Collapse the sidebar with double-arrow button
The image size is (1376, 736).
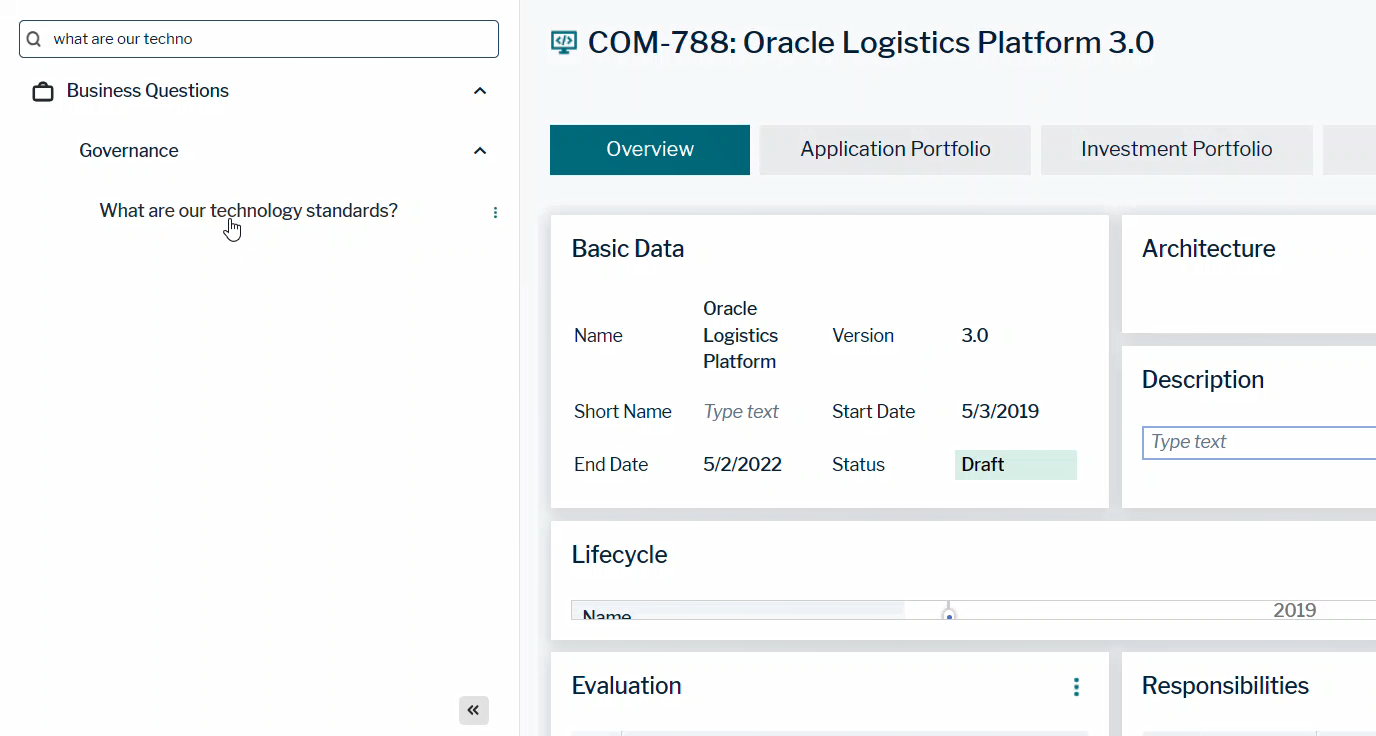tap(474, 710)
